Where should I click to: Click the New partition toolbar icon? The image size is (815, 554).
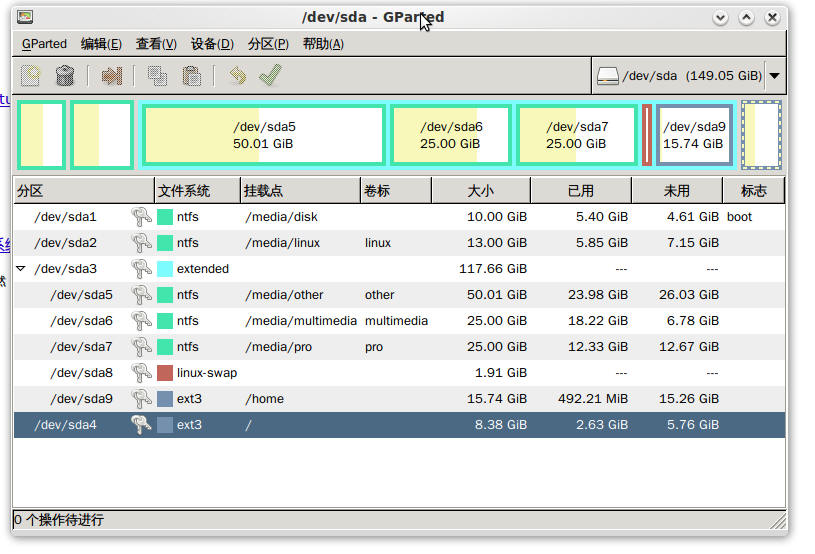[x=31, y=75]
